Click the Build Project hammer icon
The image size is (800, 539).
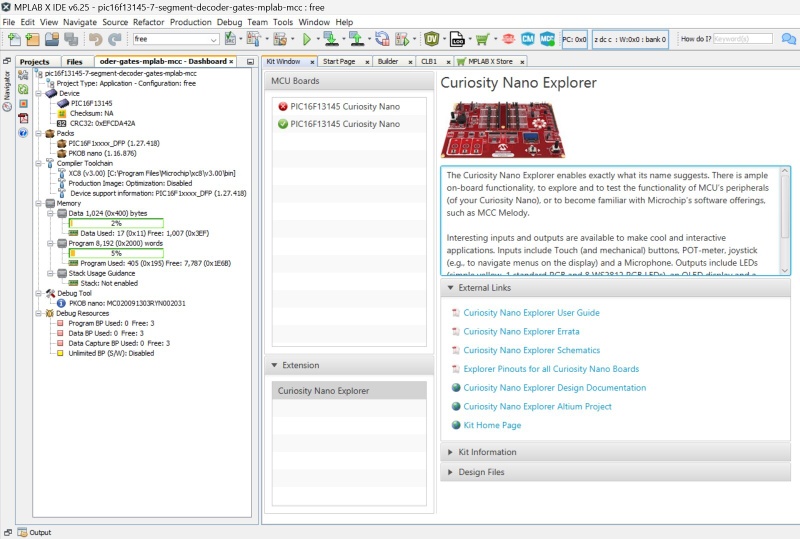(x=253, y=39)
